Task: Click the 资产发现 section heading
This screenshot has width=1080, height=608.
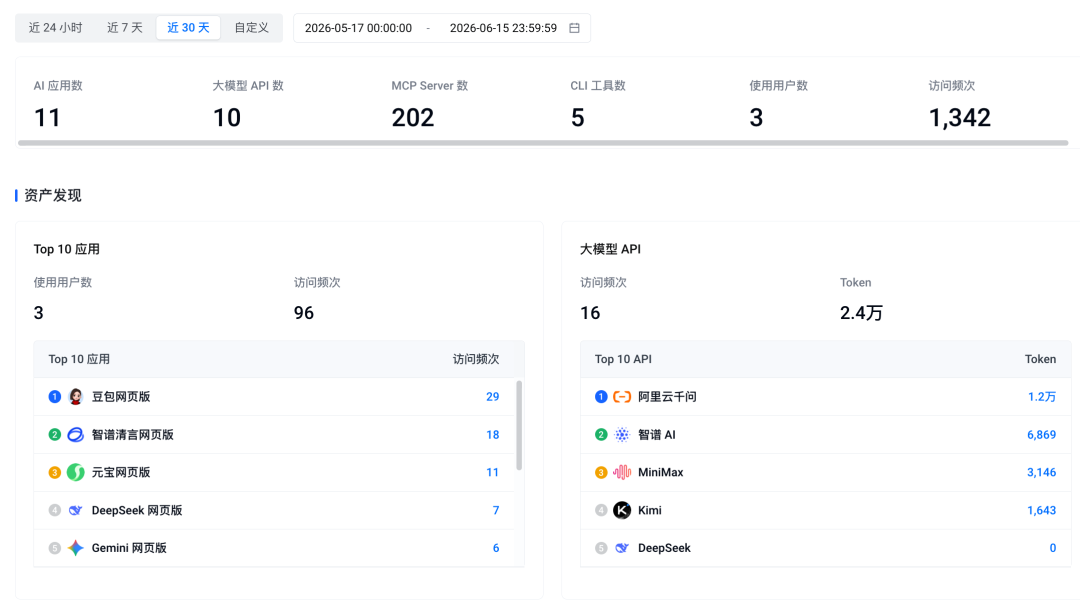Action: [x=53, y=196]
